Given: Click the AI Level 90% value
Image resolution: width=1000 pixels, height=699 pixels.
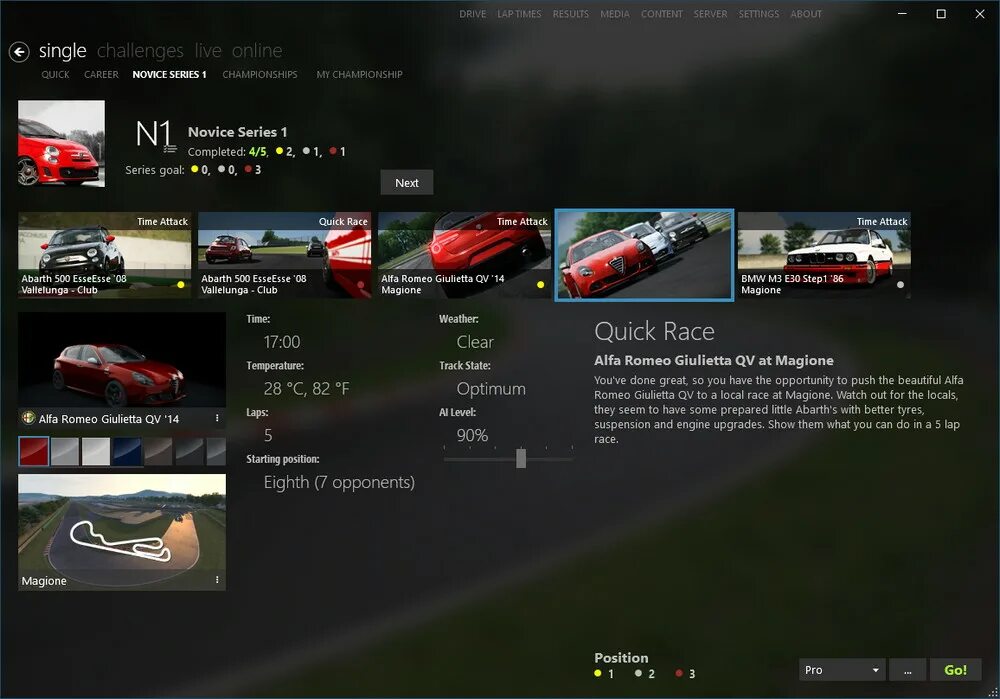Looking at the screenshot, I should click(473, 436).
